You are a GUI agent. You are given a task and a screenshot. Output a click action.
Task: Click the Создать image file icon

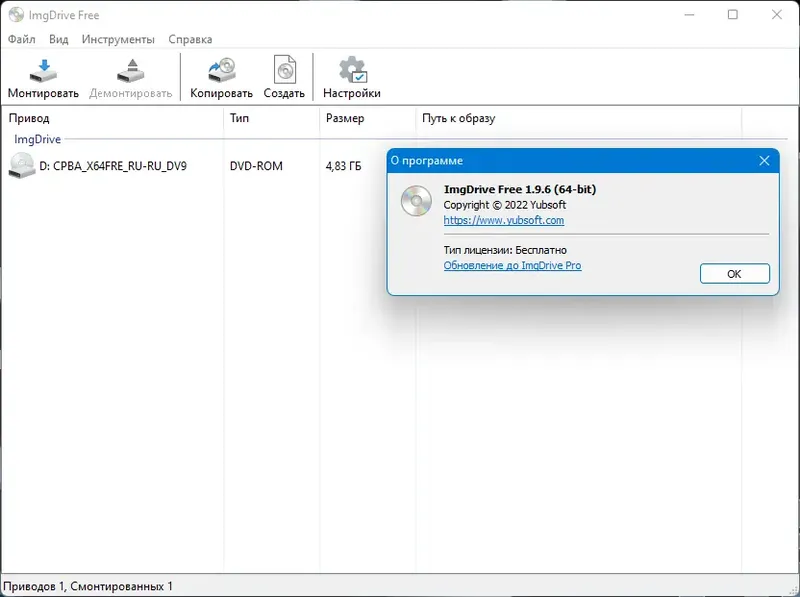285,69
